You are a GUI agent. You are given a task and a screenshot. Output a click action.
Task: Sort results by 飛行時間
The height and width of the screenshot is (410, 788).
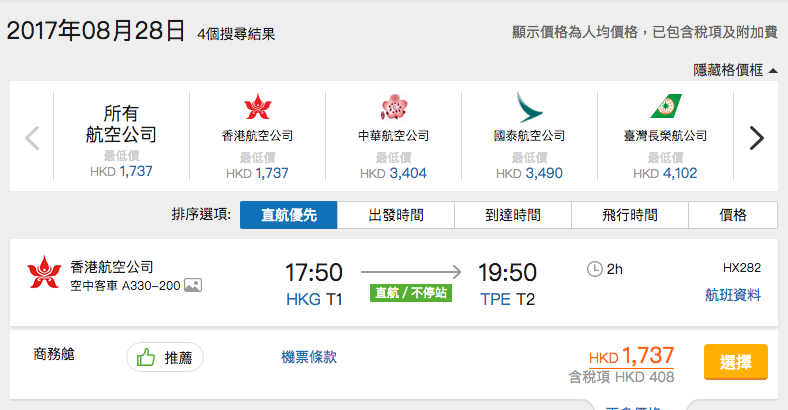coord(630,215)
